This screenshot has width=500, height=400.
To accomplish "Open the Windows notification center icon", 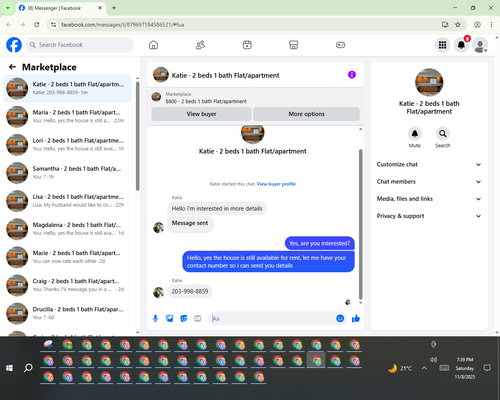I will pos(487,368).
